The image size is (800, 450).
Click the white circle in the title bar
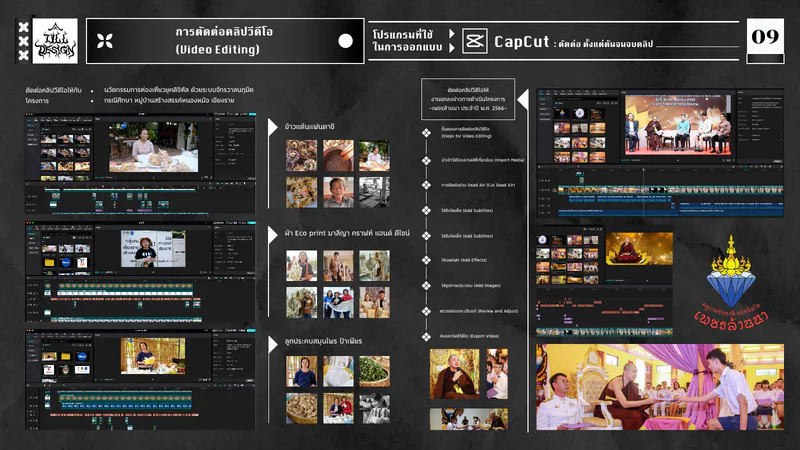(x=345, y=41)
